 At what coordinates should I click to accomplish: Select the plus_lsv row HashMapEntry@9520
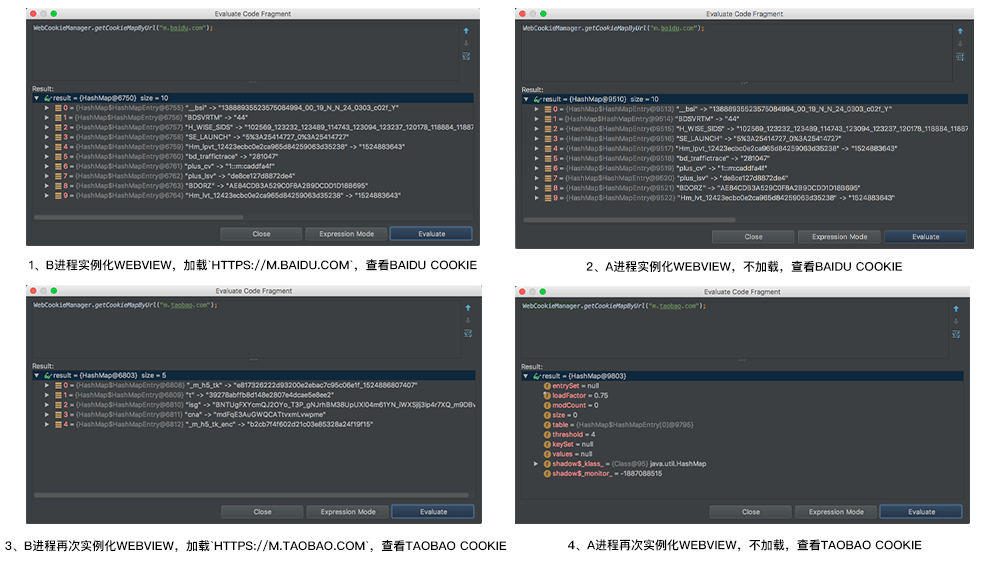pyautogui.click(x=745, y=178)
